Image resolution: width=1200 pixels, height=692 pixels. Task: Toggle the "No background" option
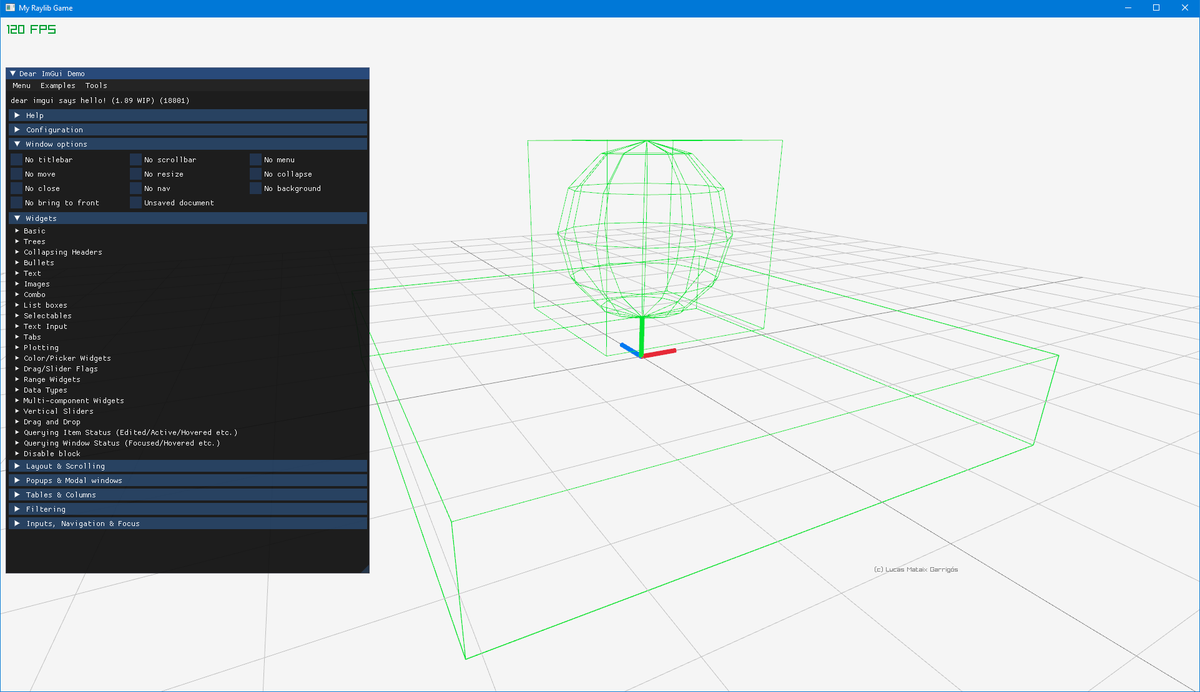click(x=257, y=188)
